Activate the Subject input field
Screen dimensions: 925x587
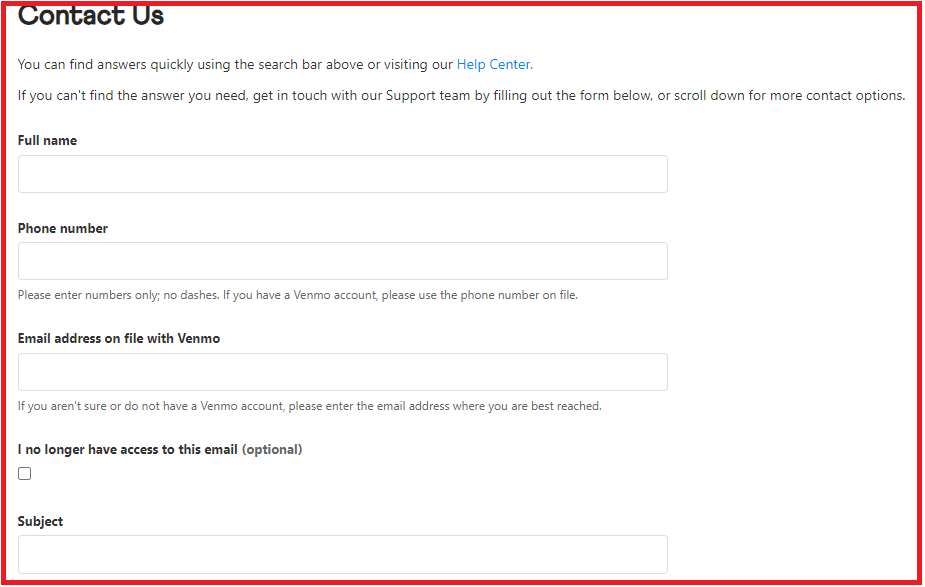coord(343,554)
